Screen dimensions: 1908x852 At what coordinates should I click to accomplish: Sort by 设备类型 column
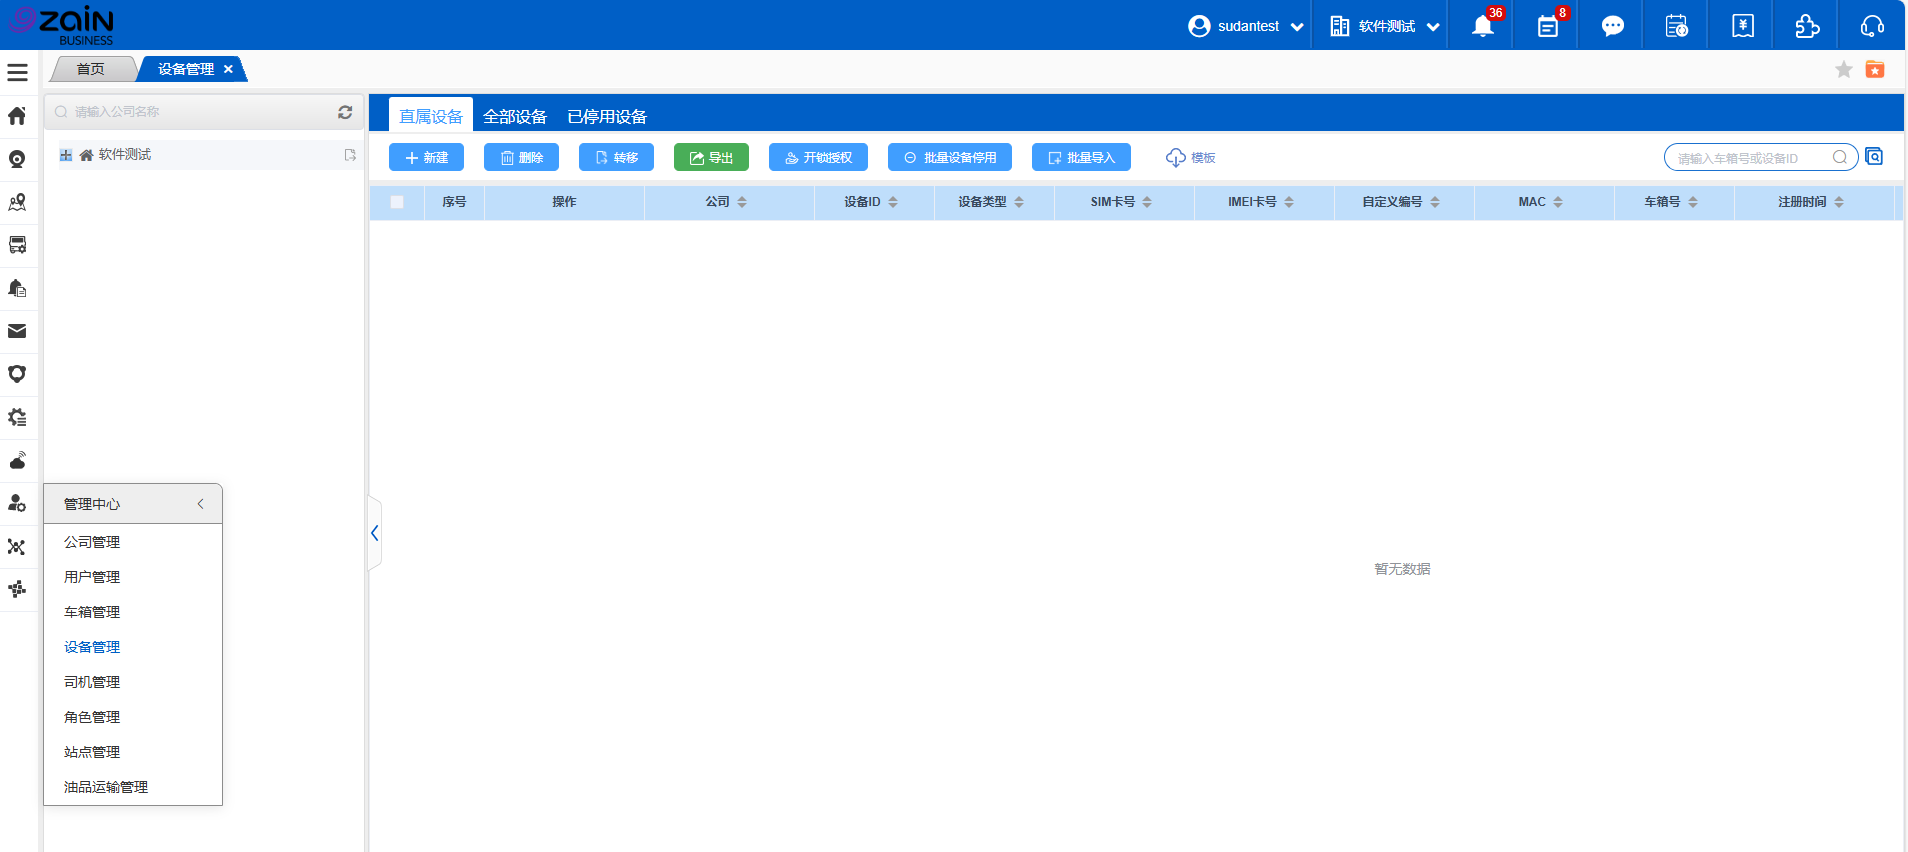click(x=1019, y=202)
